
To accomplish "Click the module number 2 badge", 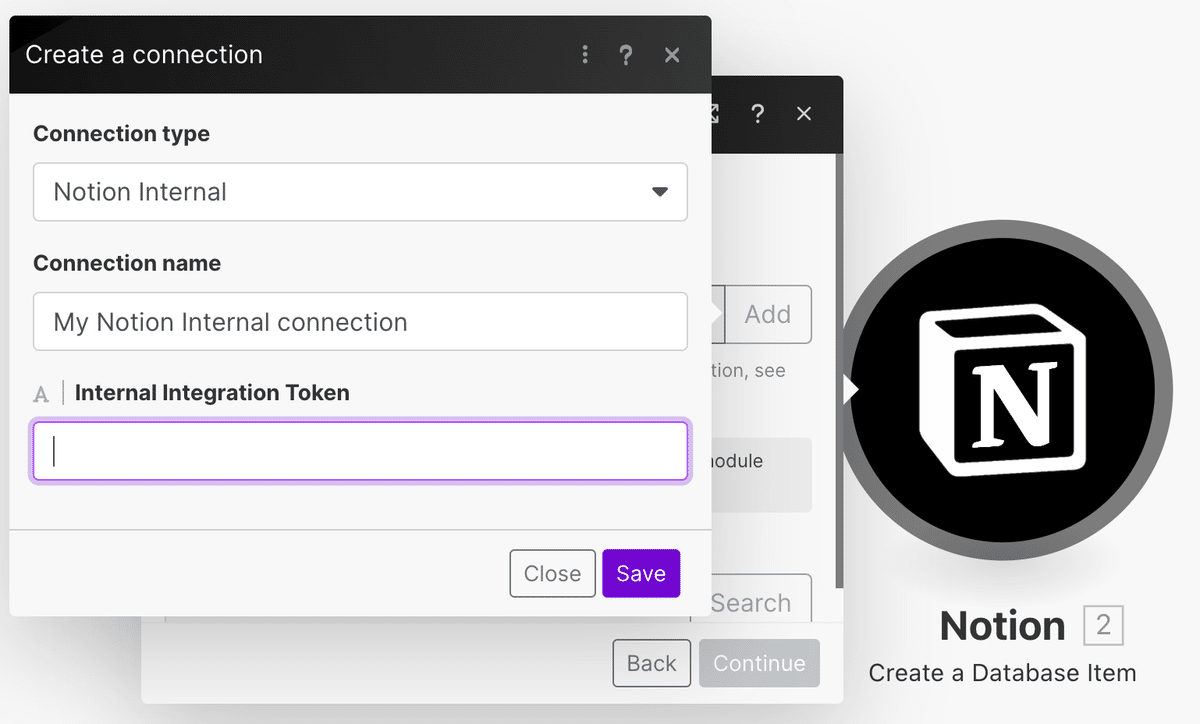I will [1104, 626].
